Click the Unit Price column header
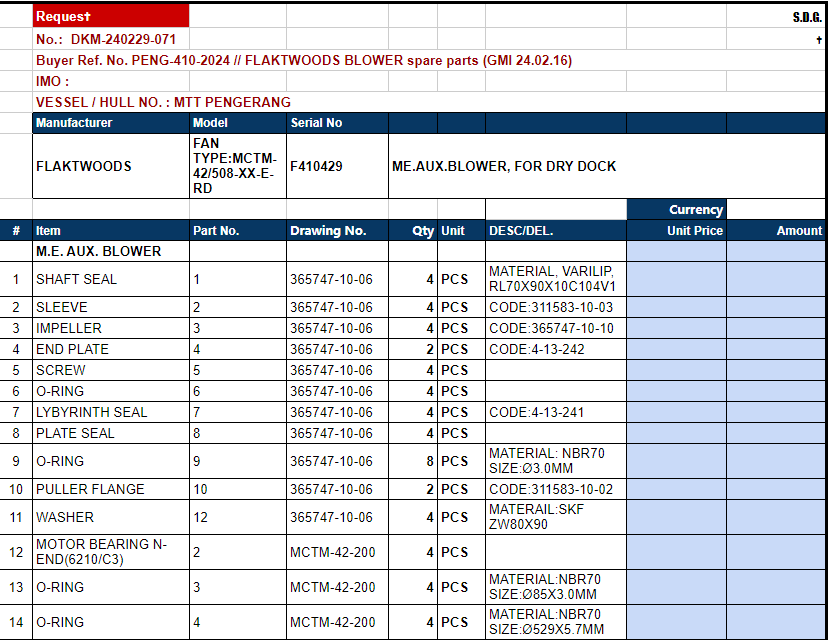 pyautogui.click(x=676, y=231)
